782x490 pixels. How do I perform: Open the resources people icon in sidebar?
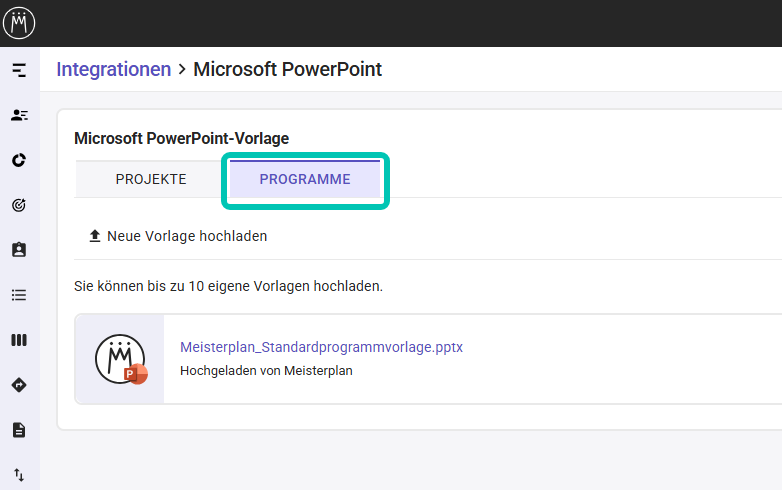click(19, 115)
